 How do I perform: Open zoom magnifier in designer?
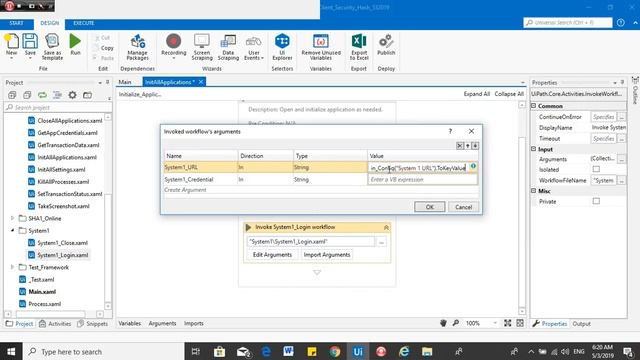456,323
